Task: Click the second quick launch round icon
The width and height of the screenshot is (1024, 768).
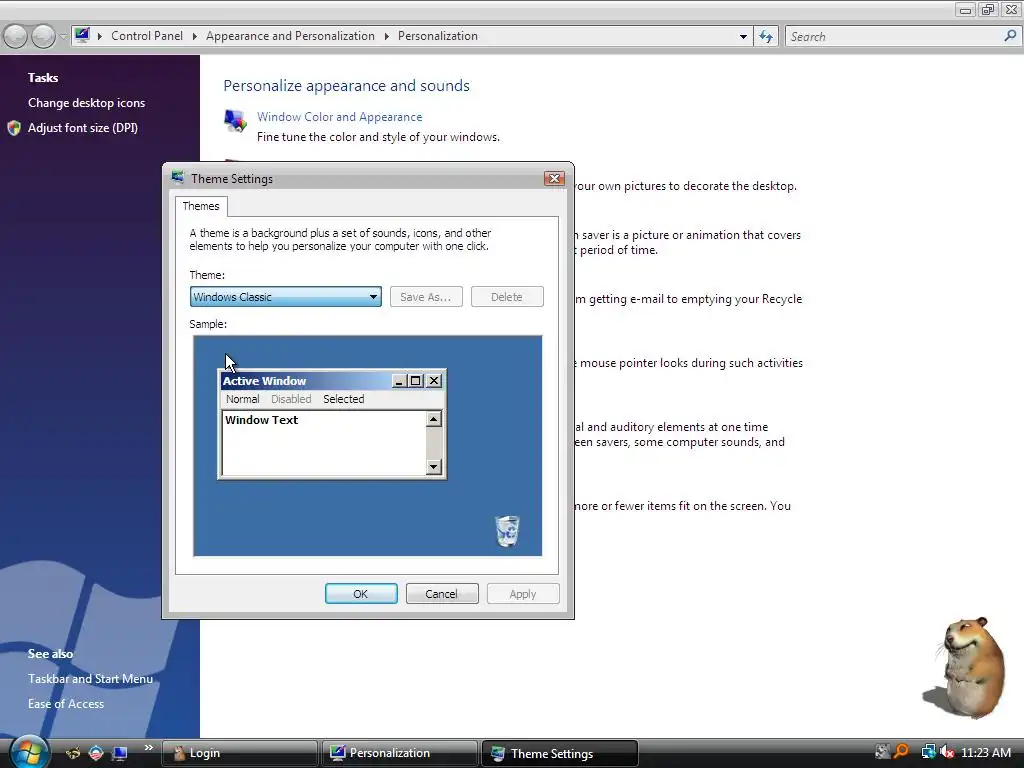Action: (x=96, y=753)
